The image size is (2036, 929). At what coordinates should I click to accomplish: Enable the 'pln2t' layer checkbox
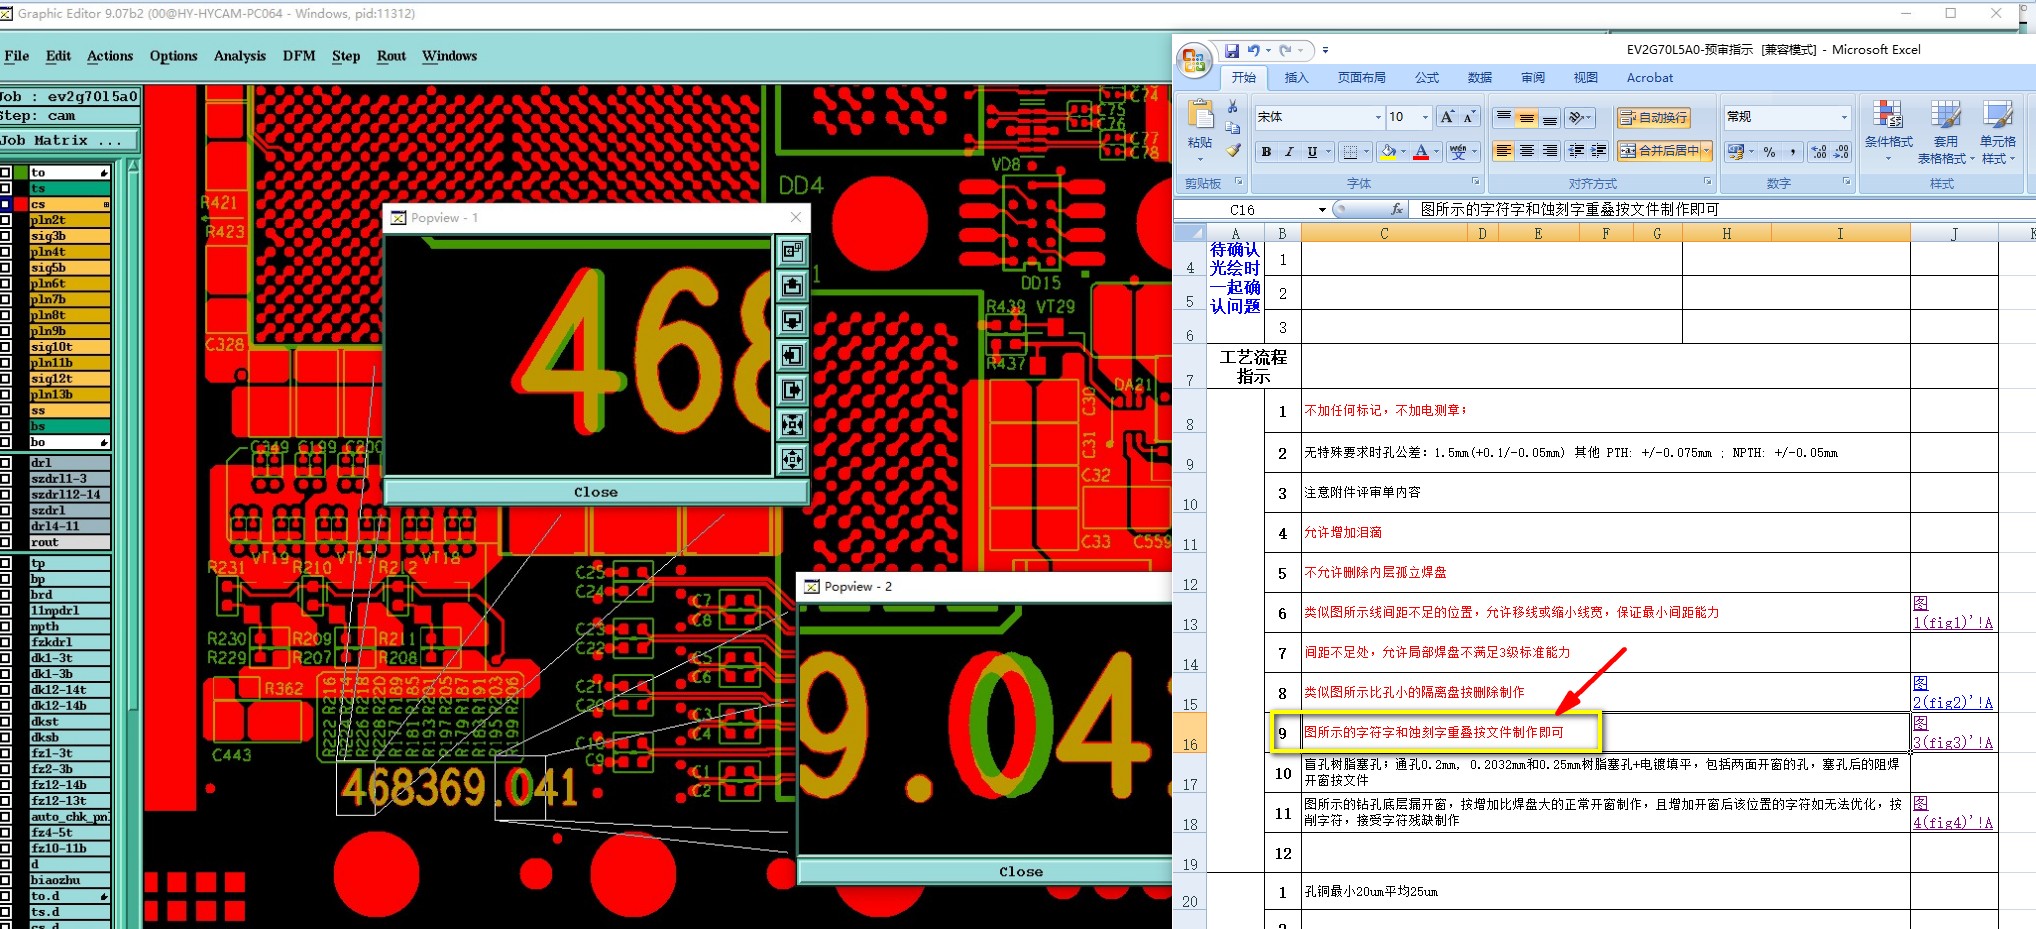5,220
